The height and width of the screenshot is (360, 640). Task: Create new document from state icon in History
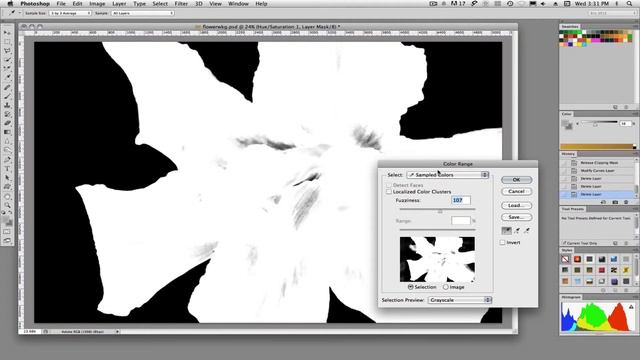point(604,202)
